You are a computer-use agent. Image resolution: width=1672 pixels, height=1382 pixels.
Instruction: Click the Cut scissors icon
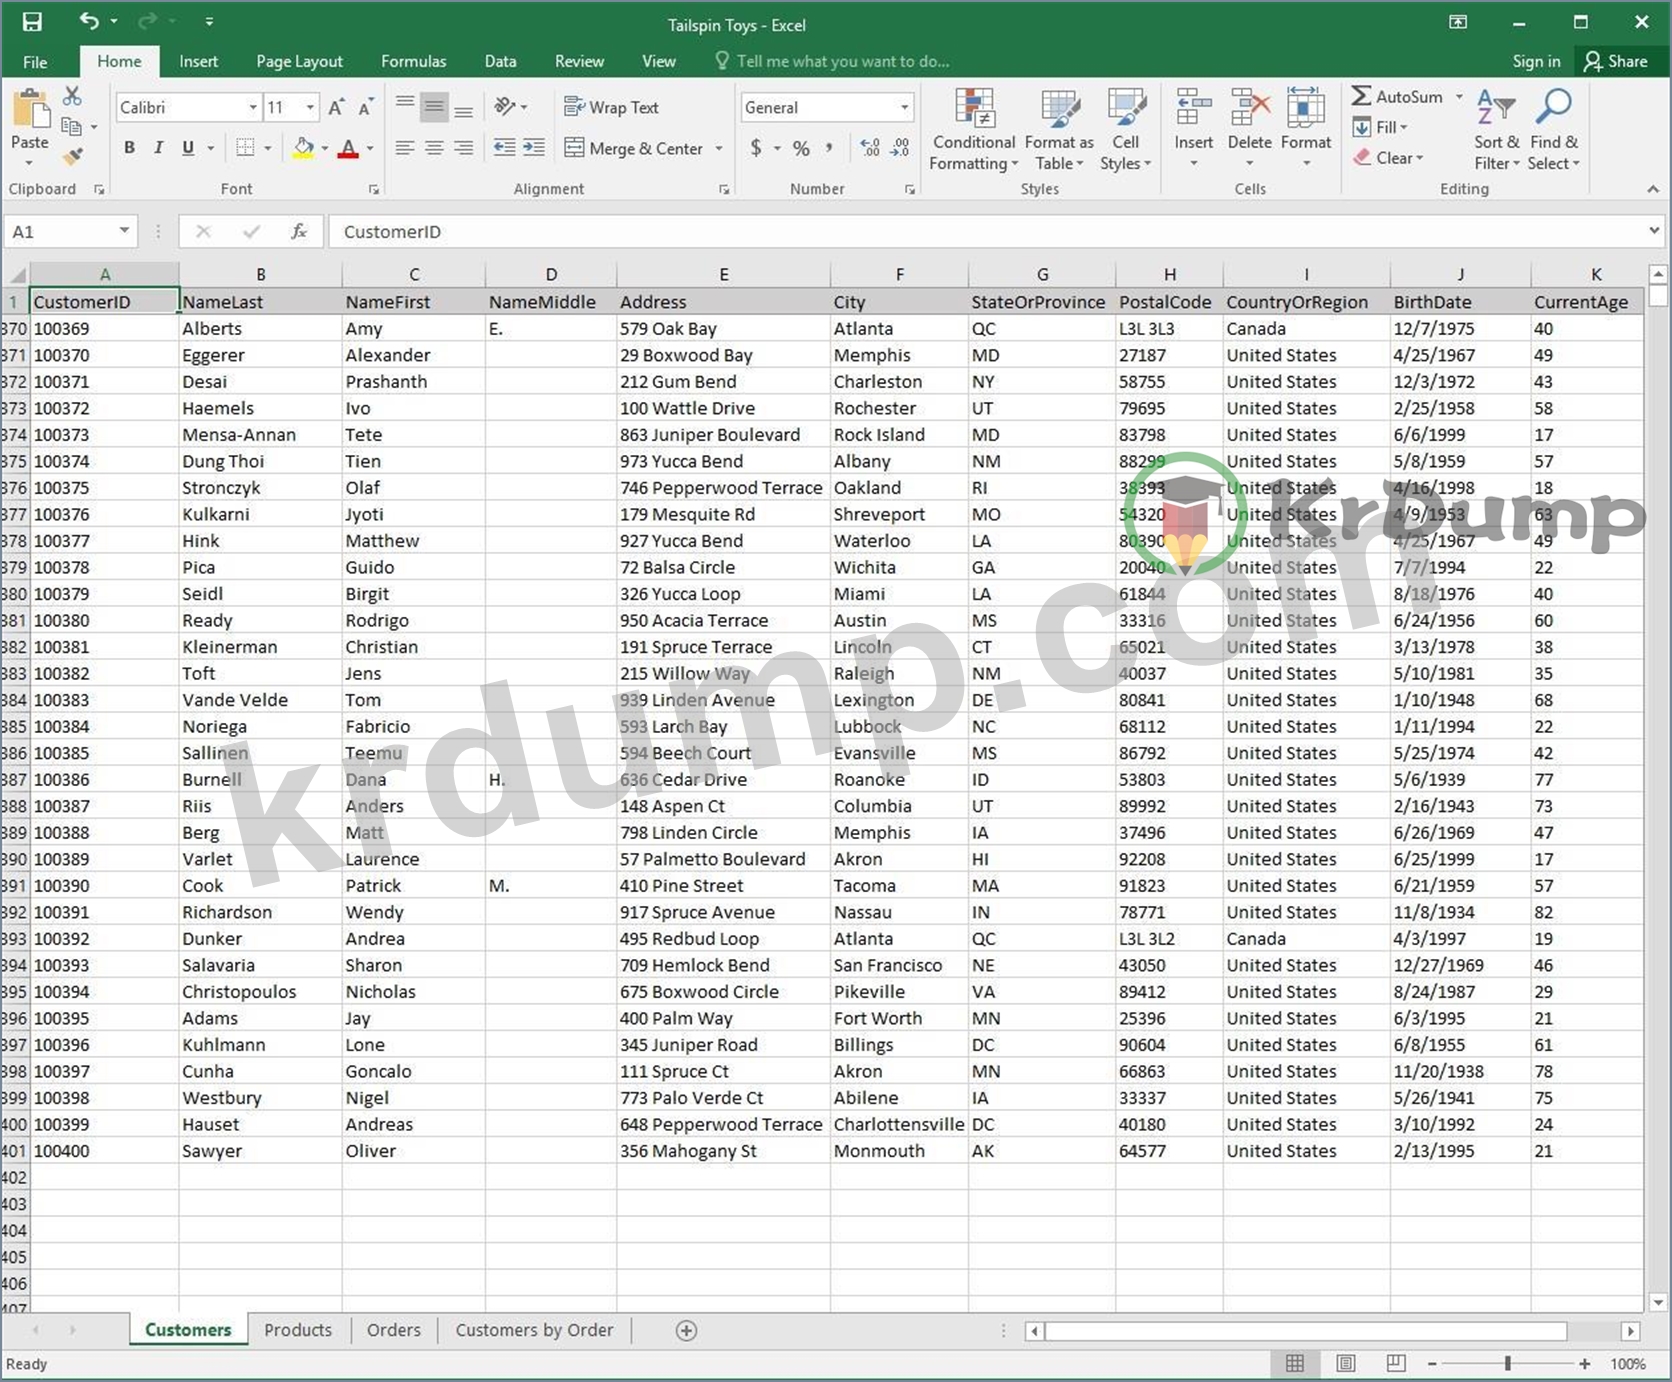pos(72,96)
